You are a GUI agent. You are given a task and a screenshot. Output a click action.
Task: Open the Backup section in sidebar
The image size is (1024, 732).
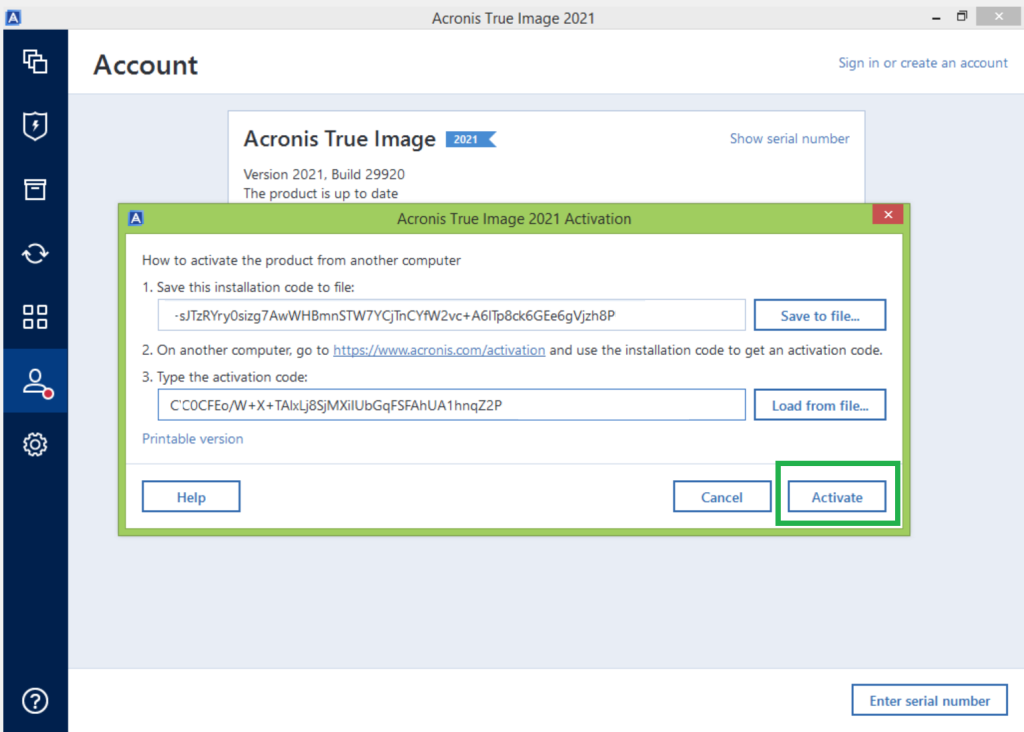pyautogui.click(x=35, y=62)
